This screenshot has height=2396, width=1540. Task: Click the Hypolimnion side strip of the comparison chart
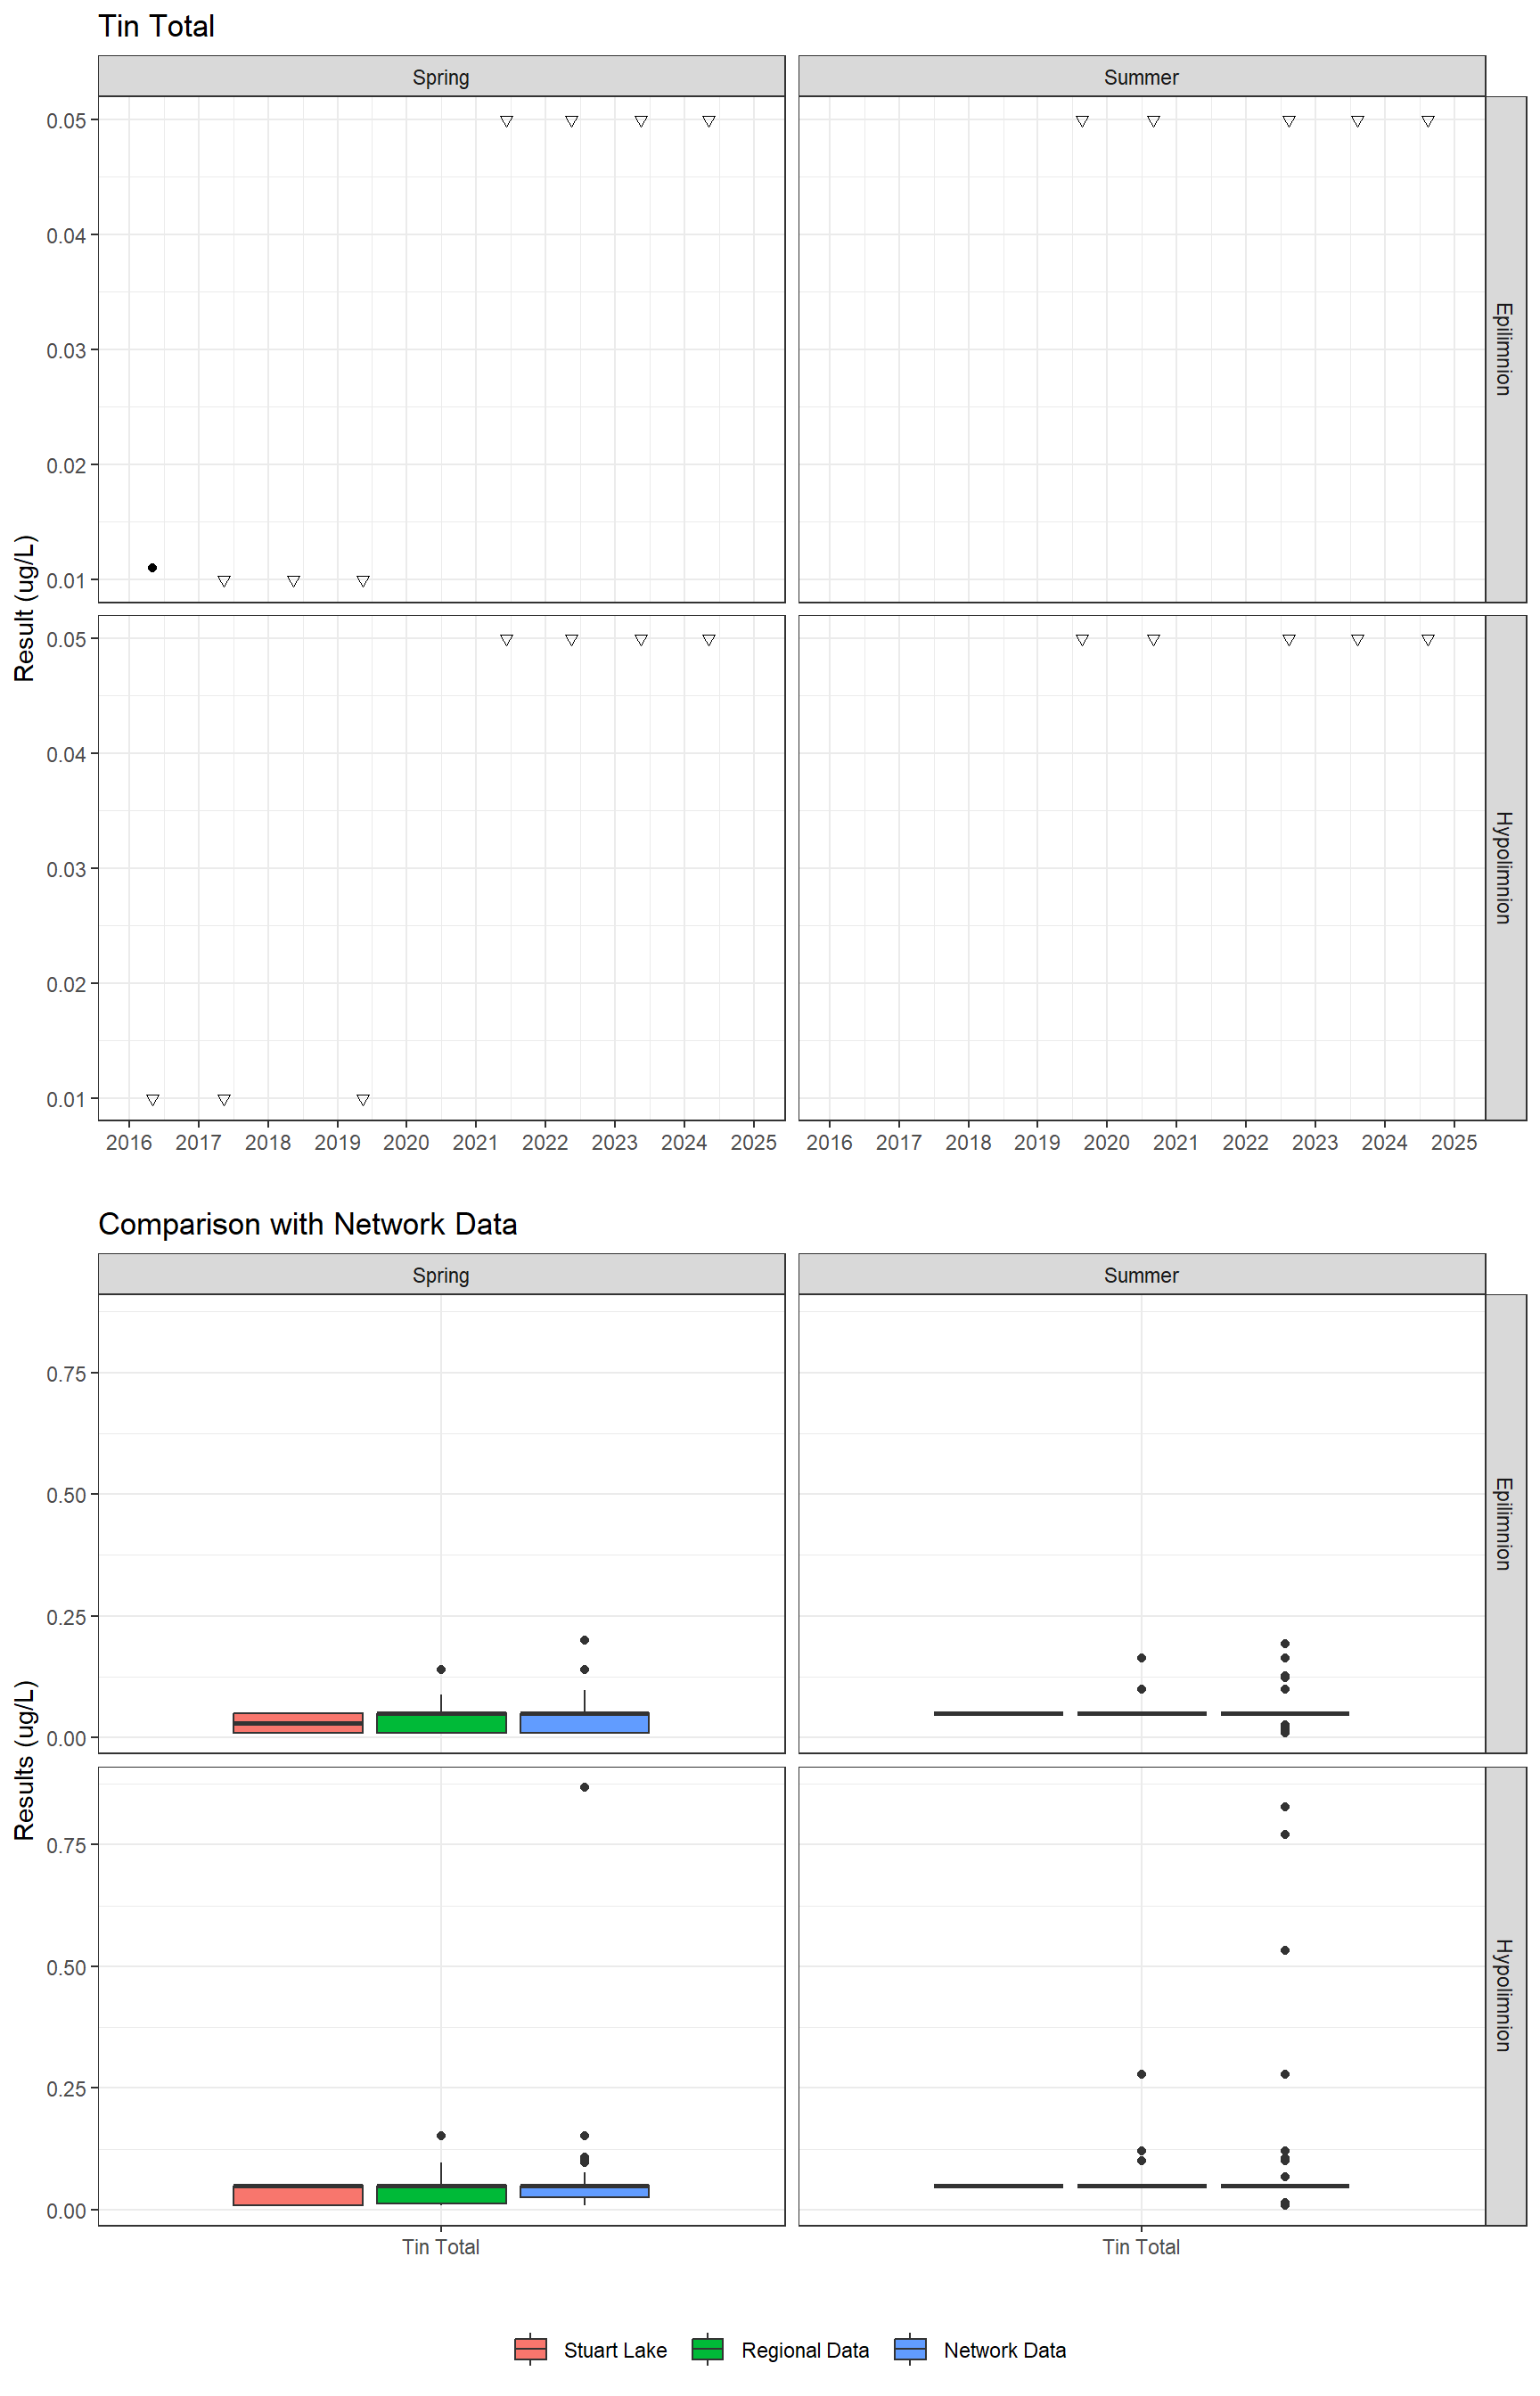pyautogui.click(x=1505, y=1995)
